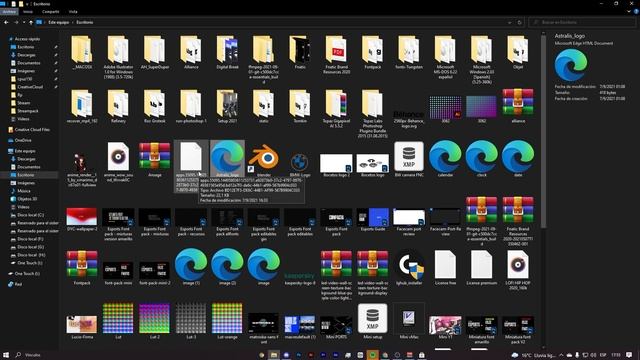The height and width of the screenshot is (360, 640).
Task: Expand the address bar history dropdown
Action: point(509,22)
